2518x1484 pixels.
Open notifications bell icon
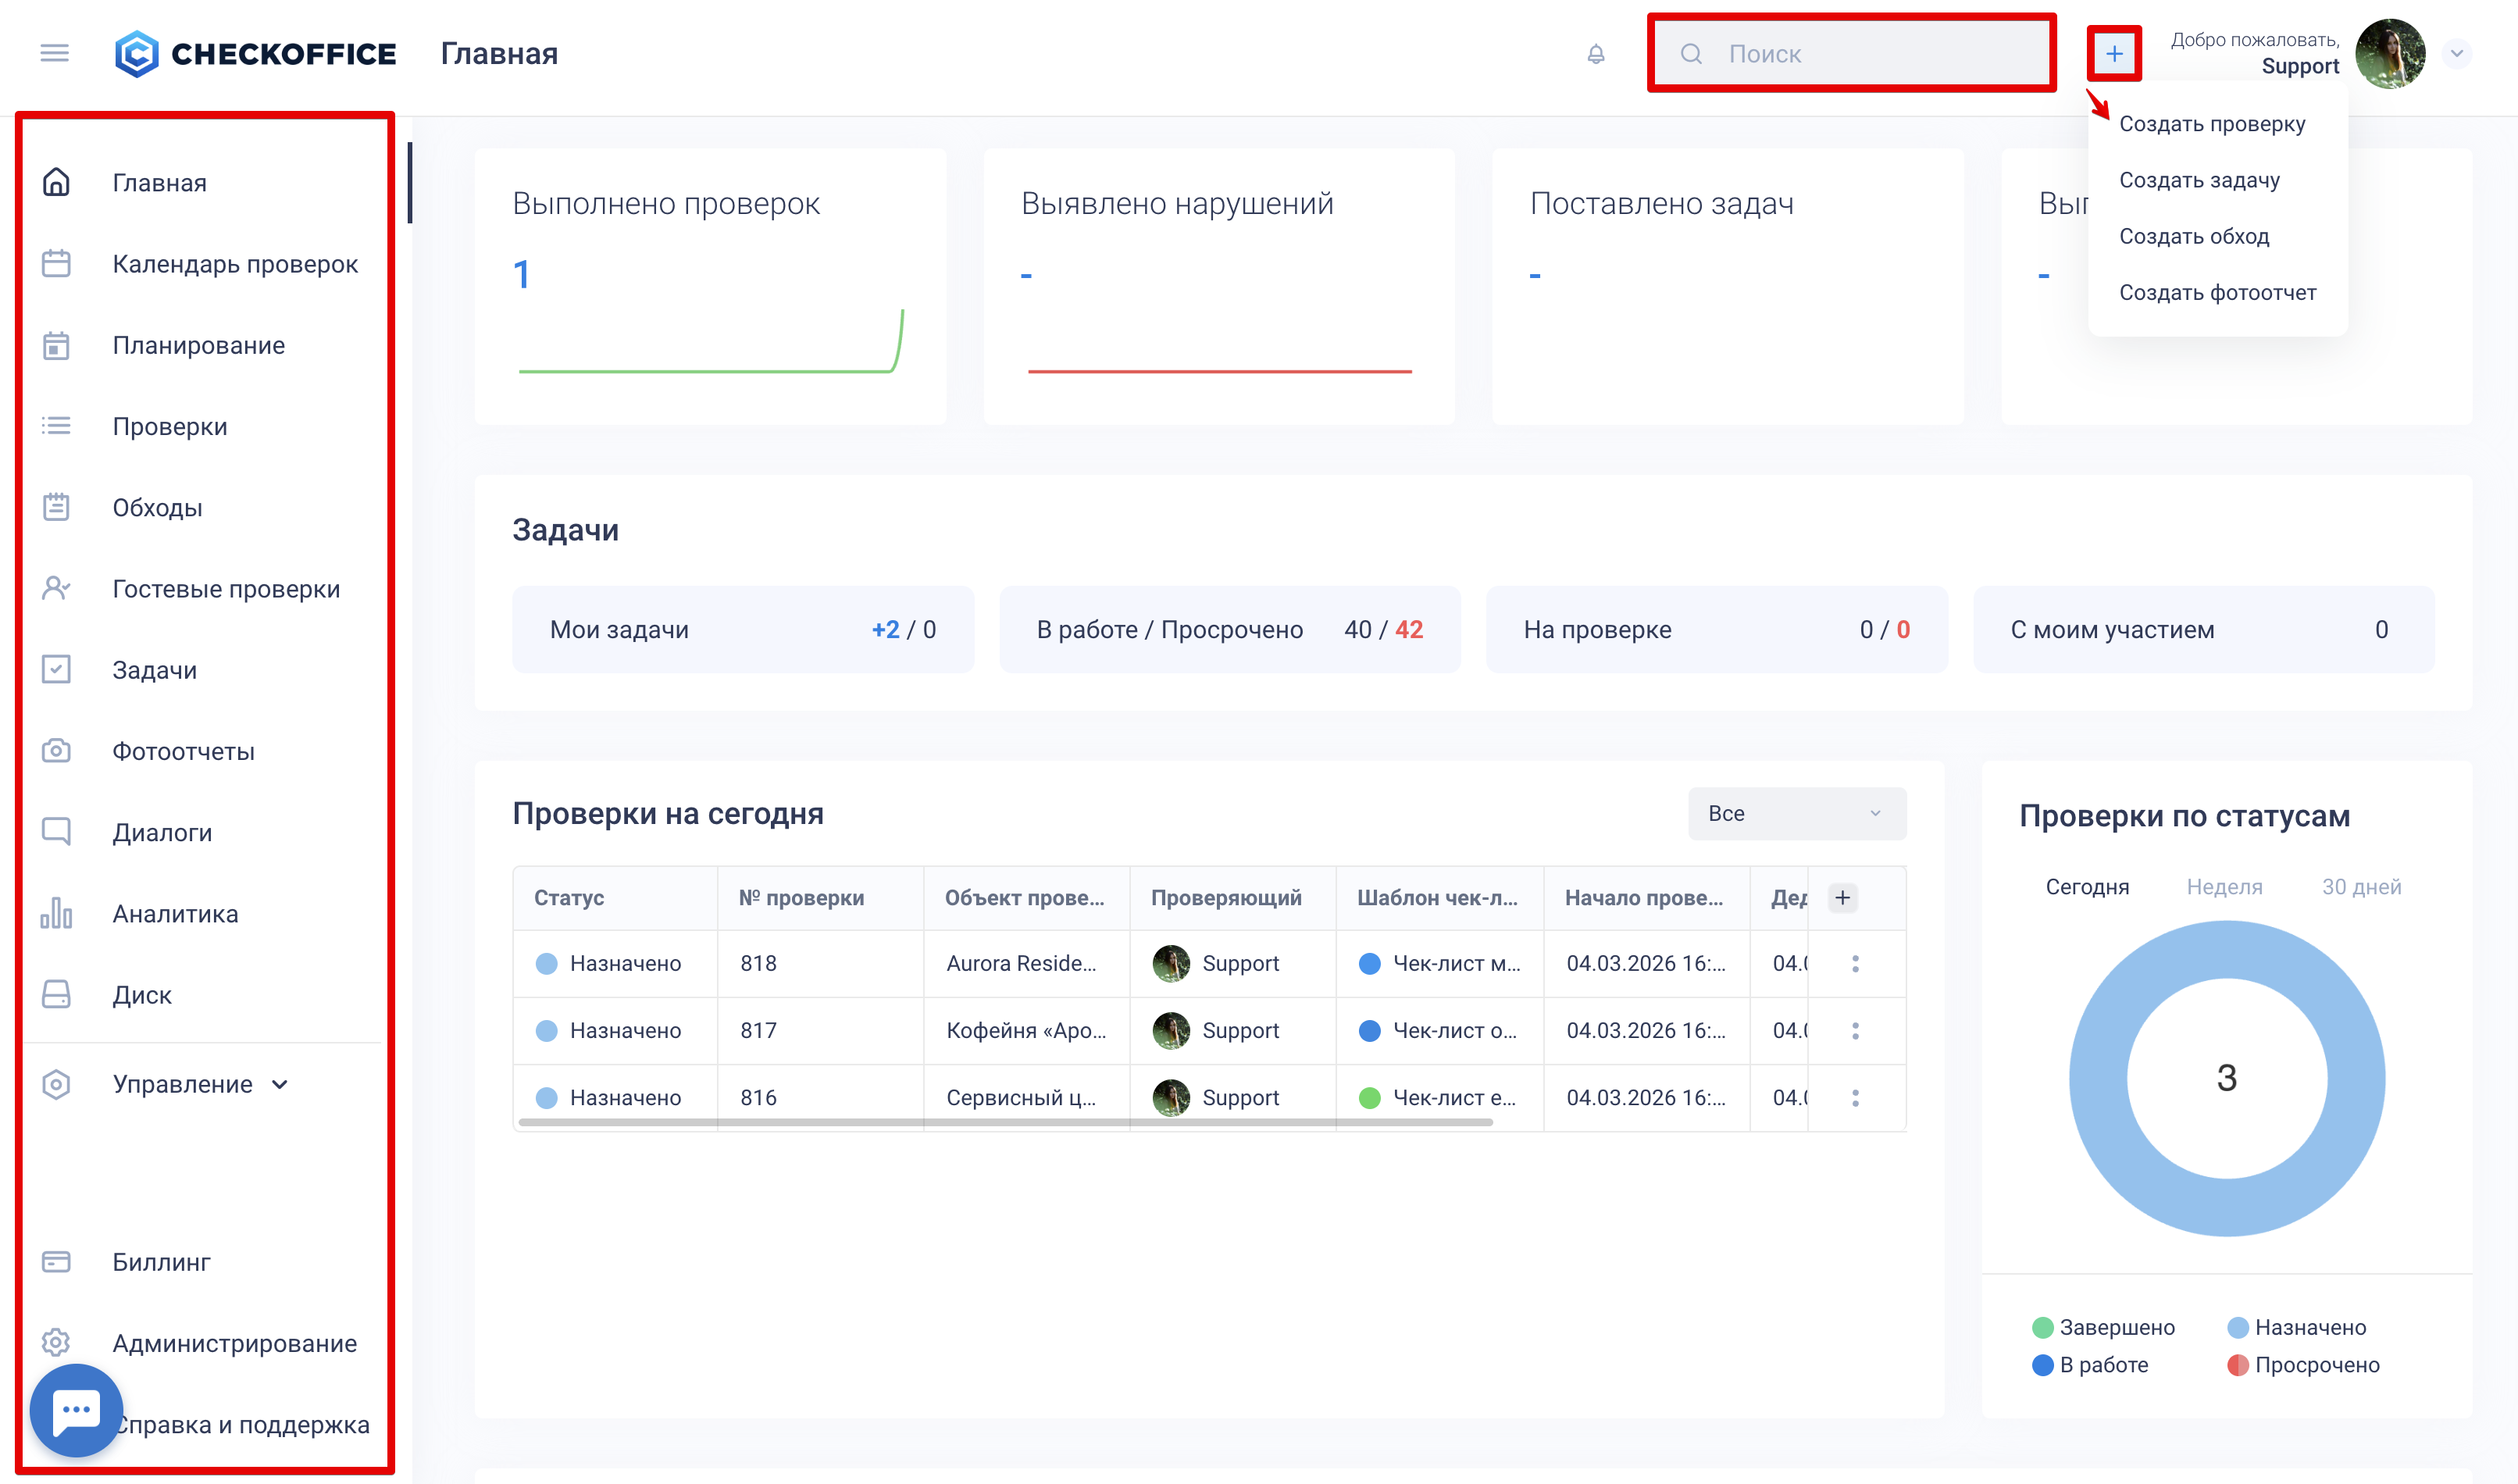[x=1596, y=54]
